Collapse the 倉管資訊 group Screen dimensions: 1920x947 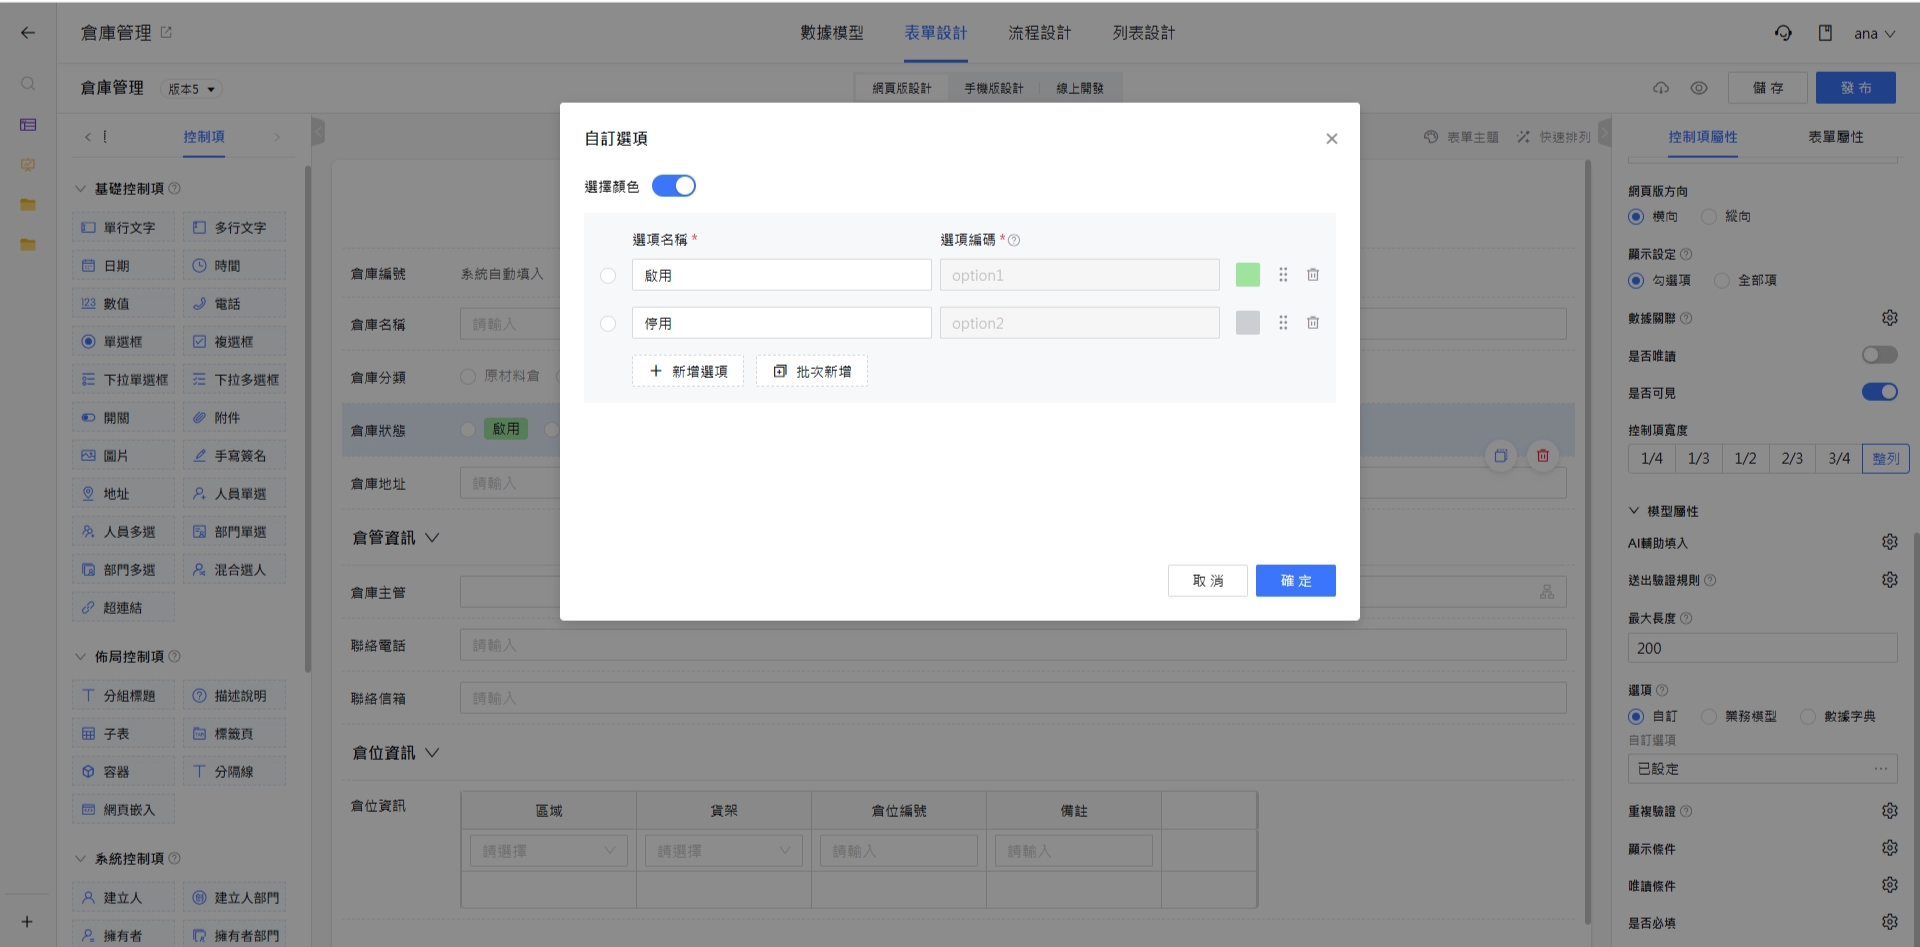[x=432, y=538]
